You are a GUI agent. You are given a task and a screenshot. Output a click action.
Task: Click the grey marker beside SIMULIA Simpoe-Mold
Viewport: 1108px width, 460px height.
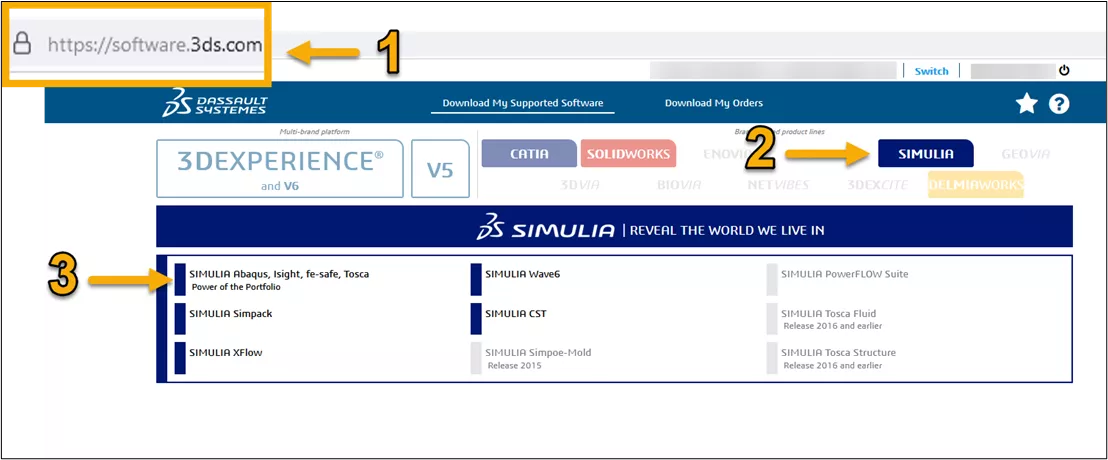476,358
